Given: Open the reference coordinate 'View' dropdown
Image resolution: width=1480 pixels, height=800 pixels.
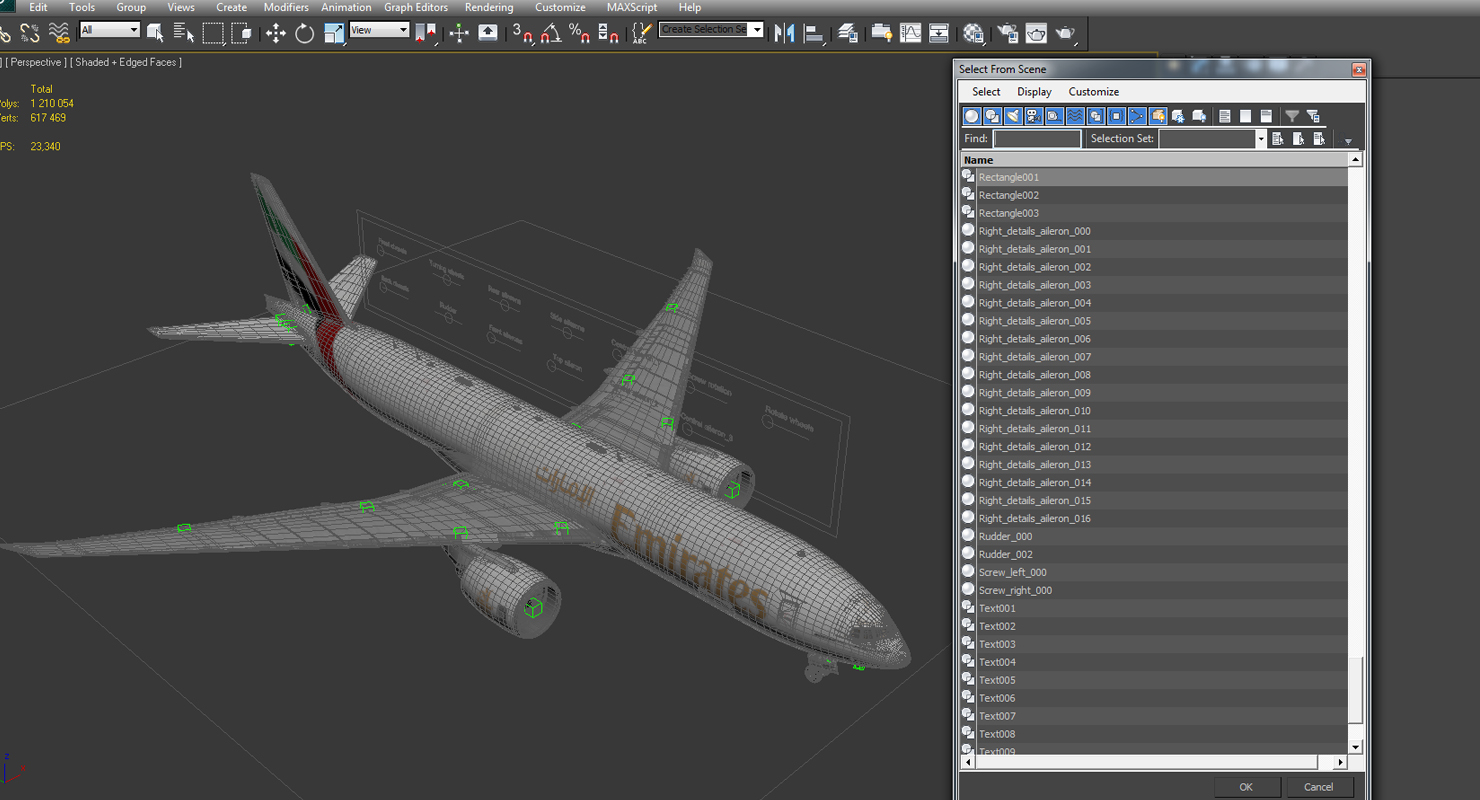Looking at the screenshot, I should click(379, 30).
